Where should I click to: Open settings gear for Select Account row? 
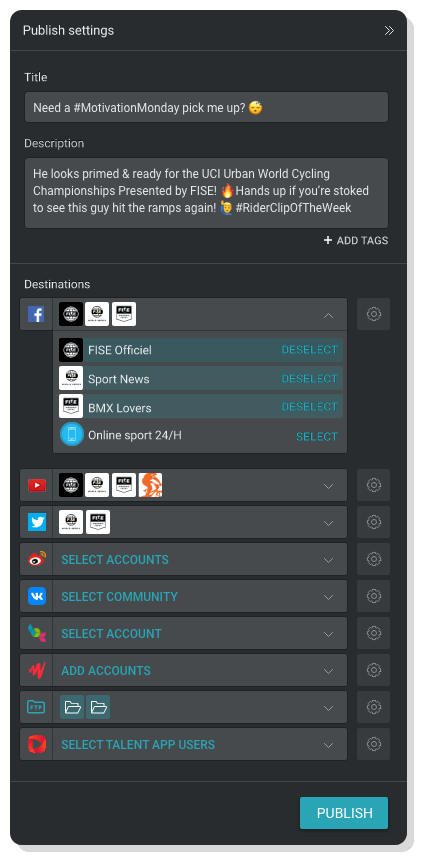(x=373, y=633)
